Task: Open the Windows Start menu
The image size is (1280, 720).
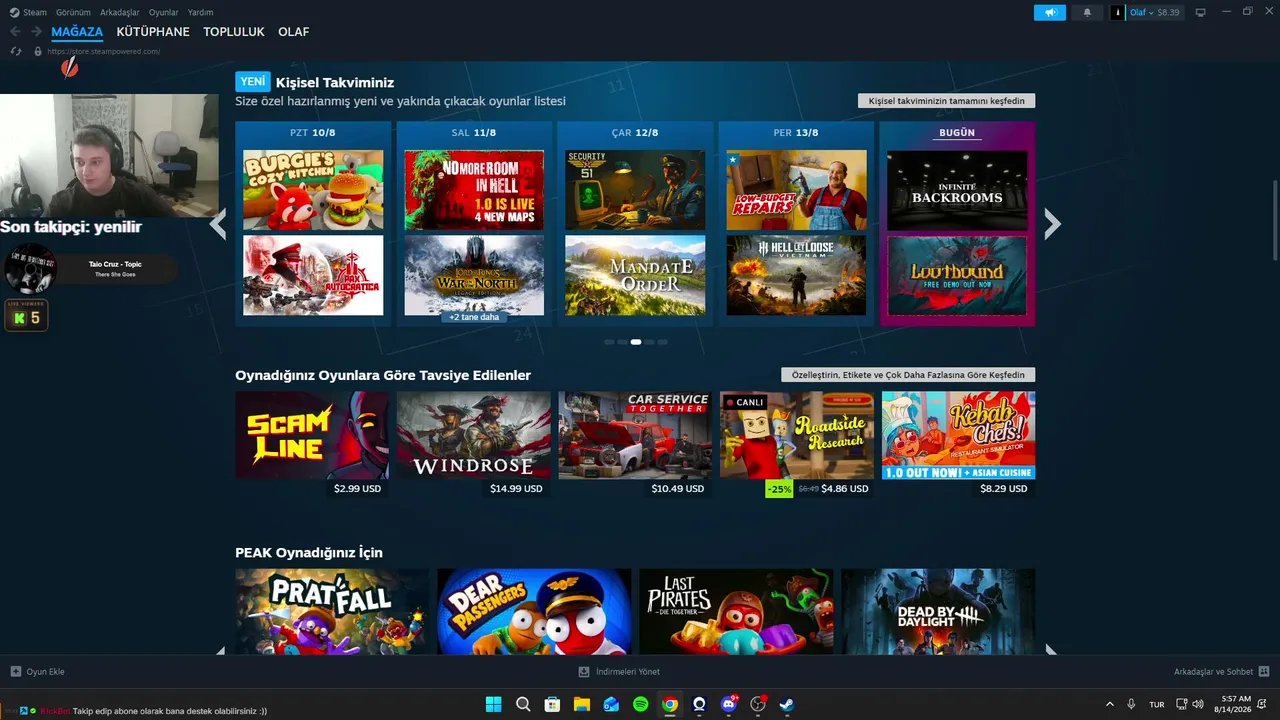Action: pyautogui.click(x=493, y=704)
